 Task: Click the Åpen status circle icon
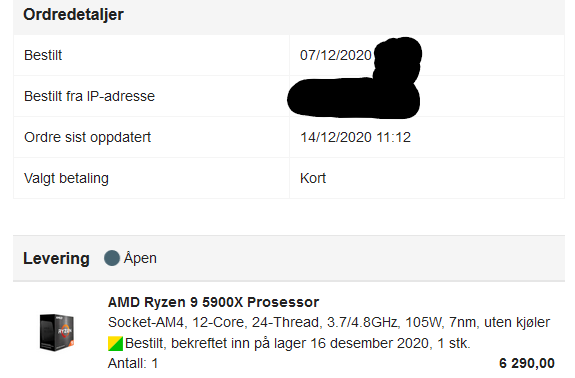(112, 258)
